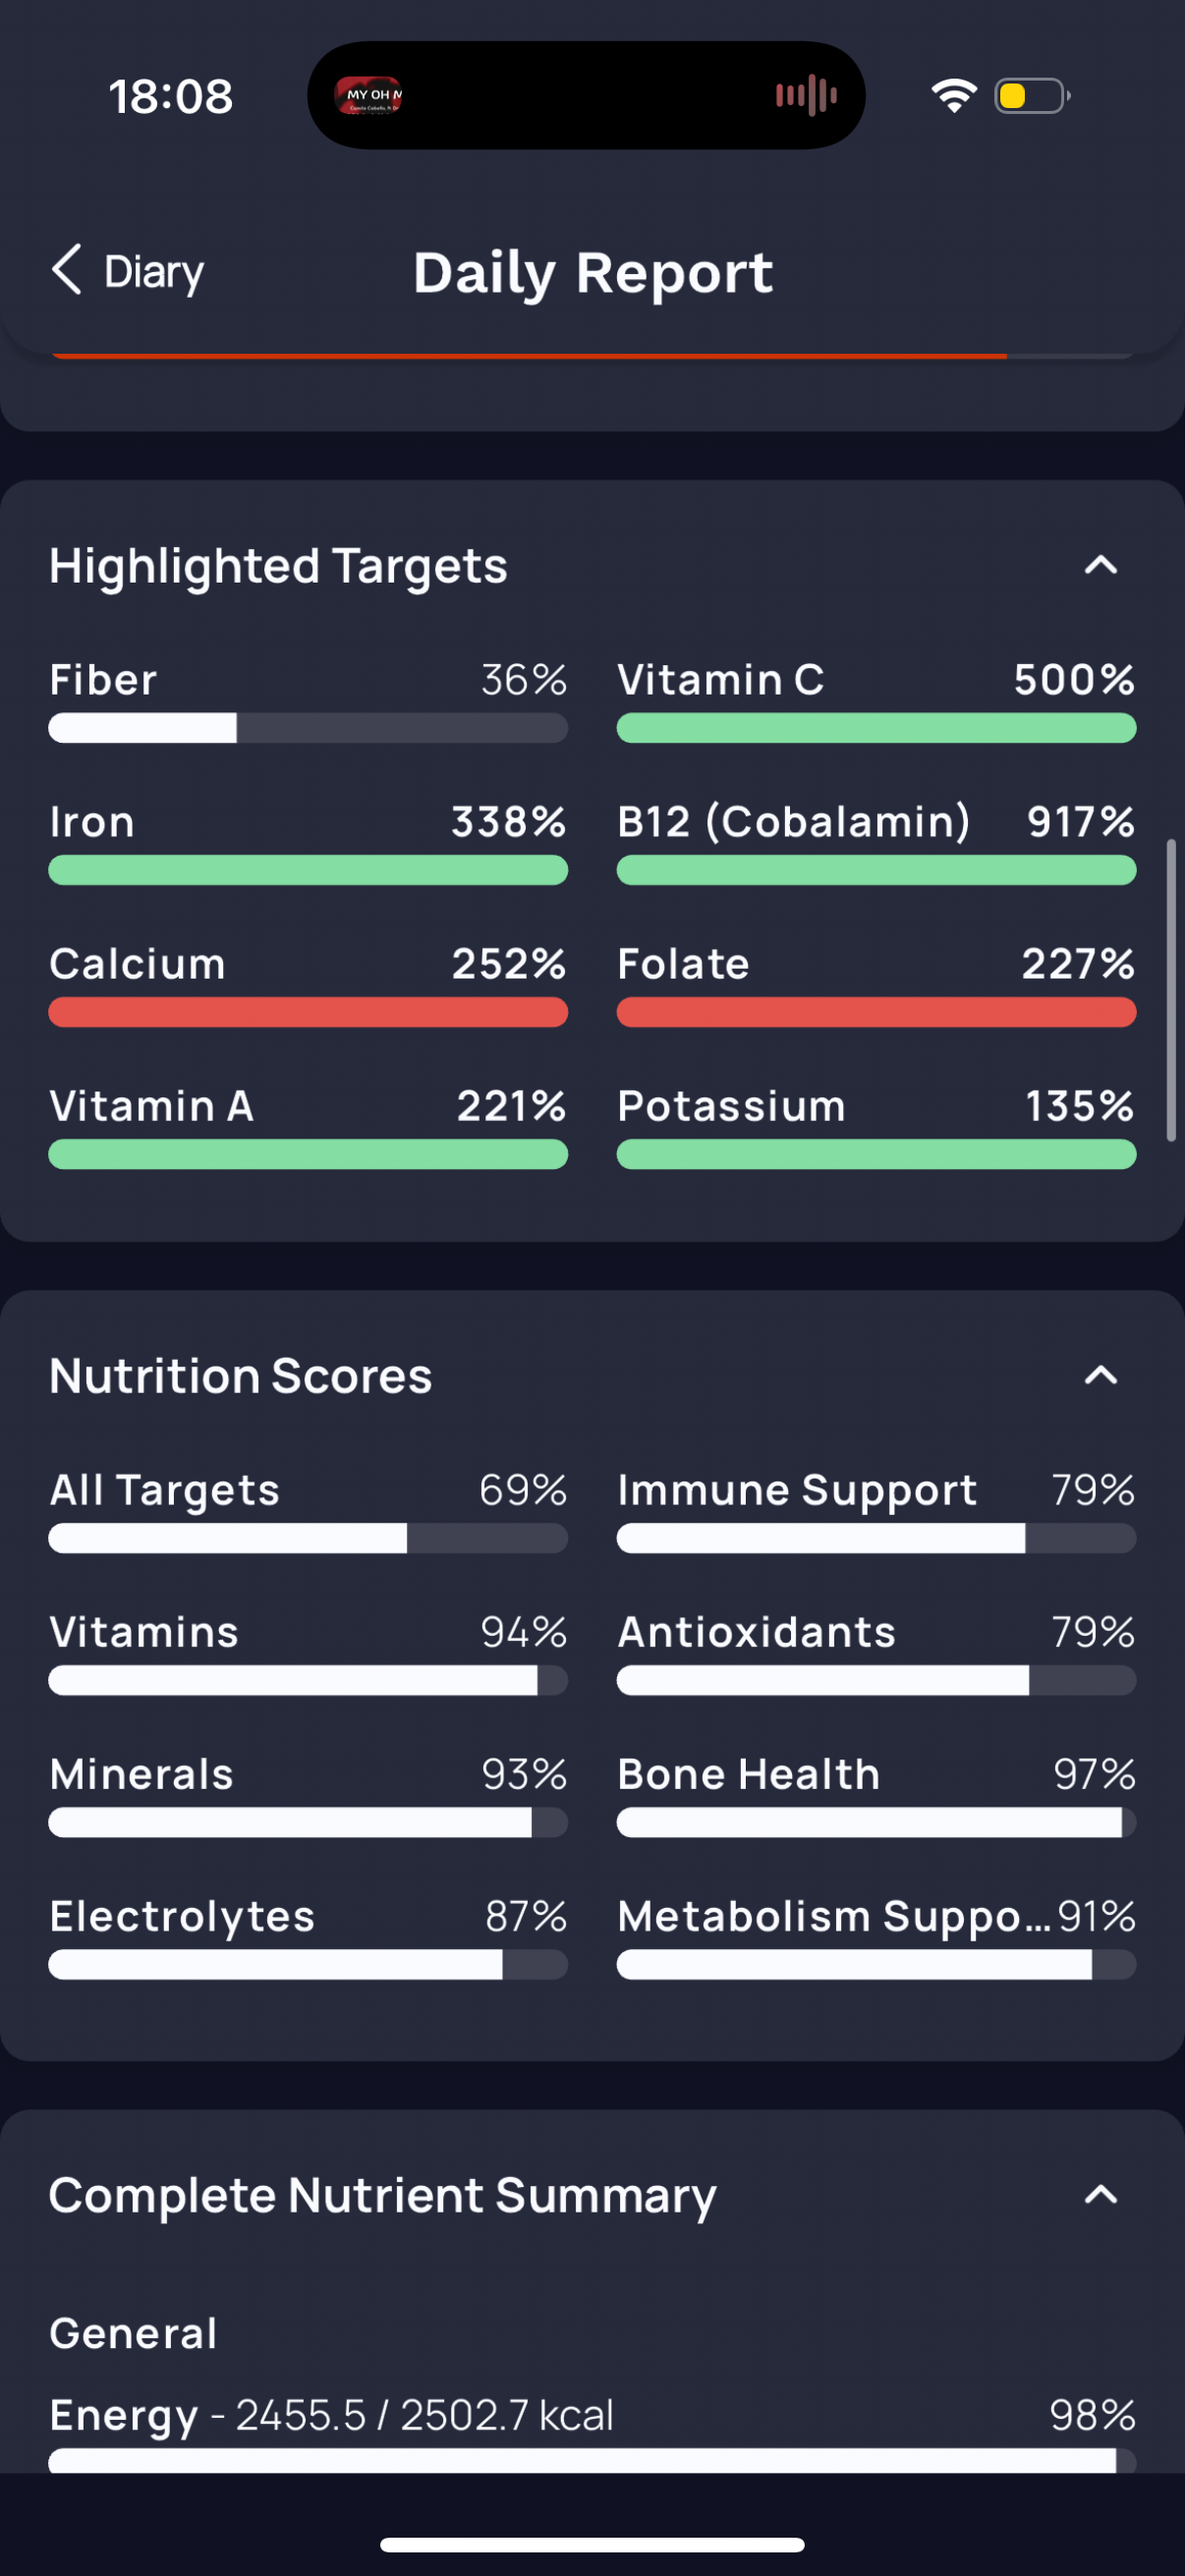The image size is (1185, 2576).
Task: Select the B12 (Cobalamin) target
Action: (876, 842)
